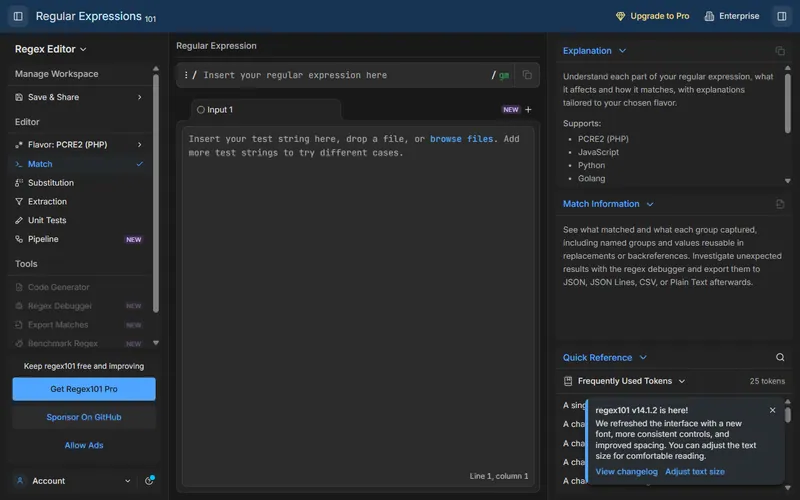The image size is (800, 500).
Task: Click the JavaScript entry in Supports list
Action: coord(598,152)
